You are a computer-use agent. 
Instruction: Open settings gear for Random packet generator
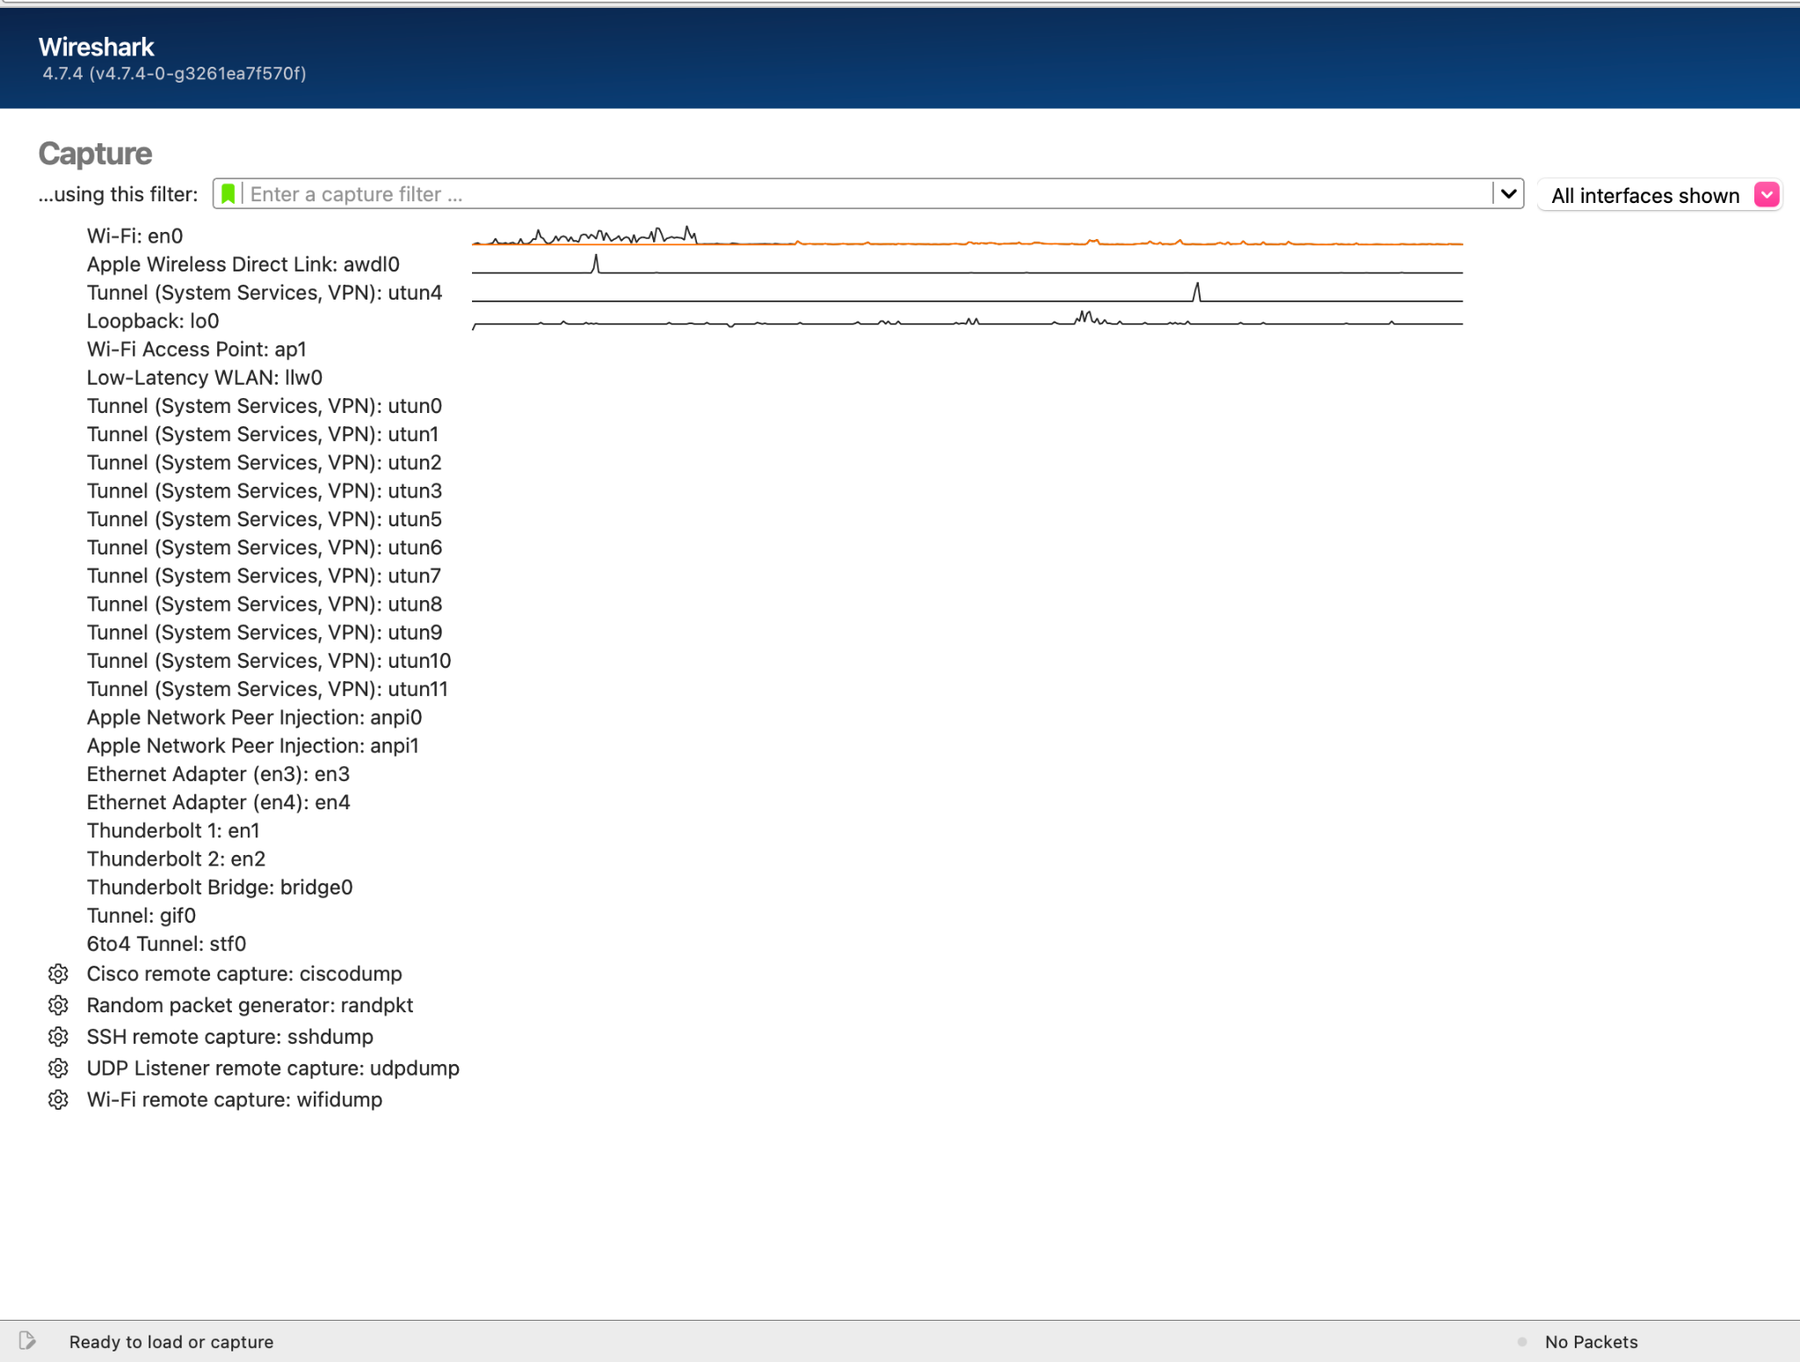(x=58, y=1005)
